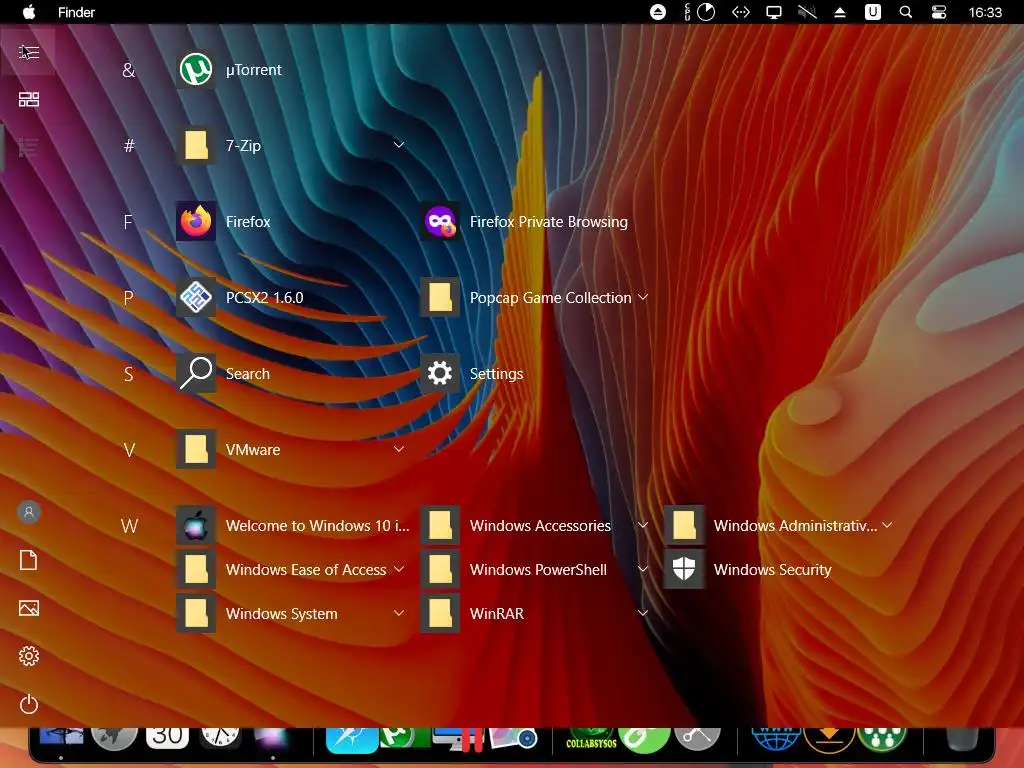Image resolution: width=1024 pixels, height=768 pixels.
Task: Open the Pictures icon in the sidebar
Action: (29, 608)
